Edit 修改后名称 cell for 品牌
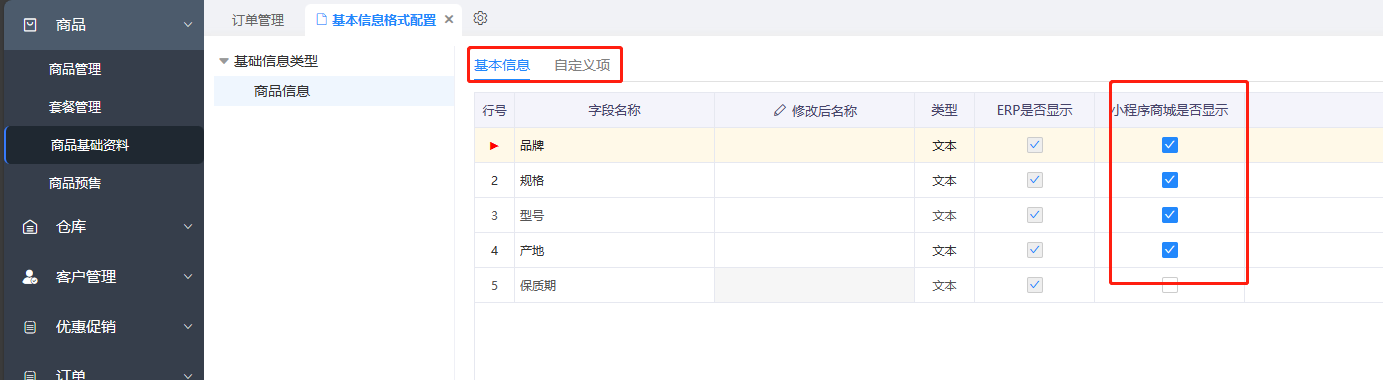 pos(814,145)
